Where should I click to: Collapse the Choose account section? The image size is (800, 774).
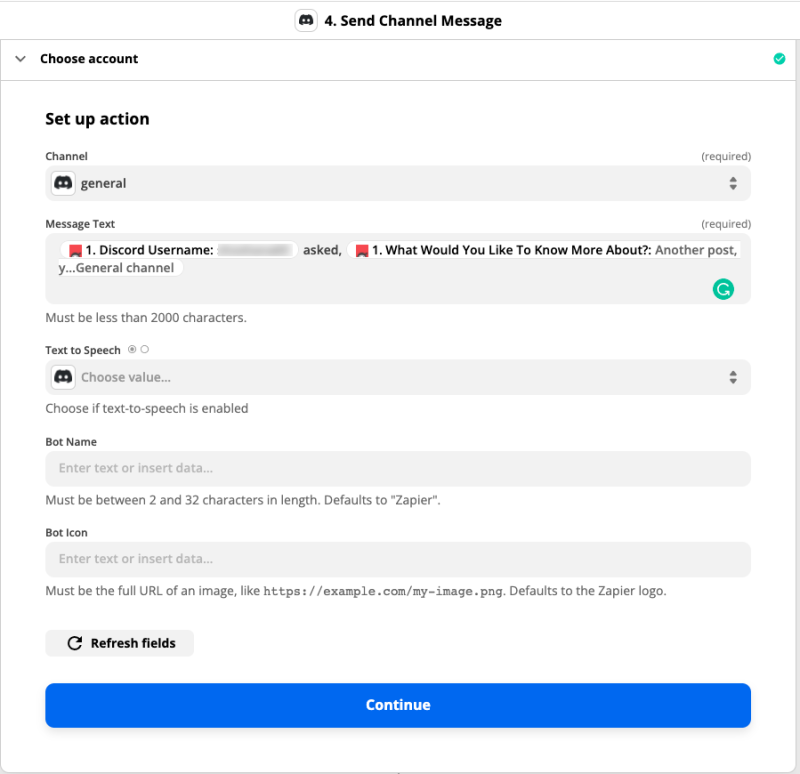coord(20,59)
